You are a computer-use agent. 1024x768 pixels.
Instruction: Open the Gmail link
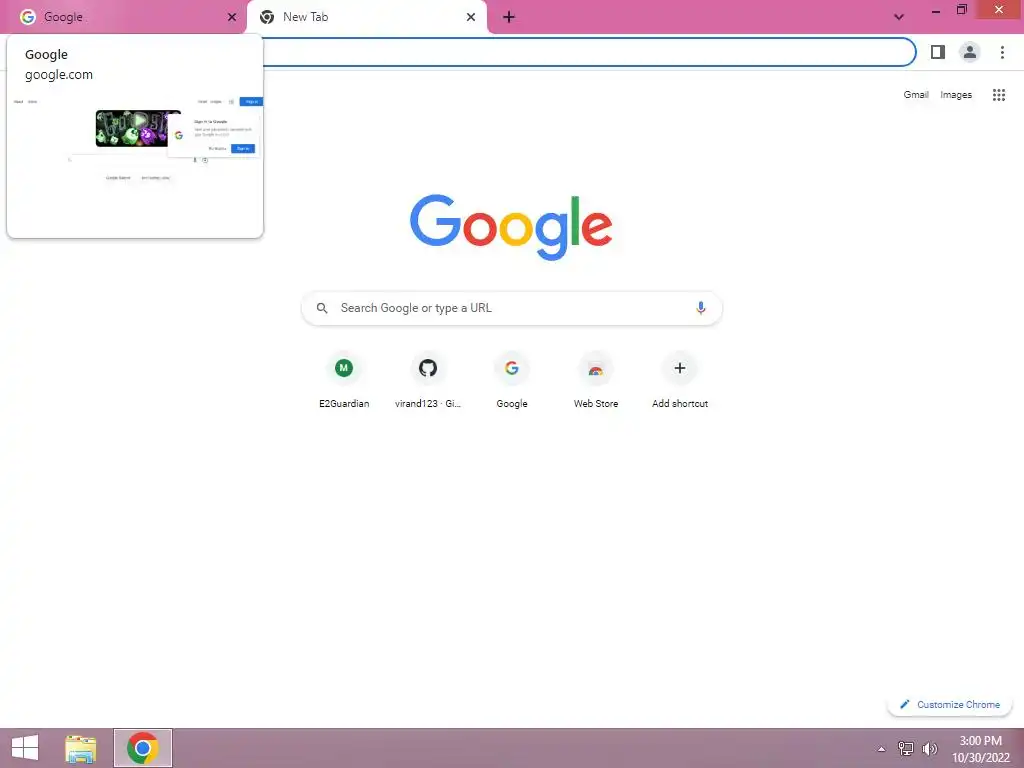pyautogui.click(x=916, y=95)
